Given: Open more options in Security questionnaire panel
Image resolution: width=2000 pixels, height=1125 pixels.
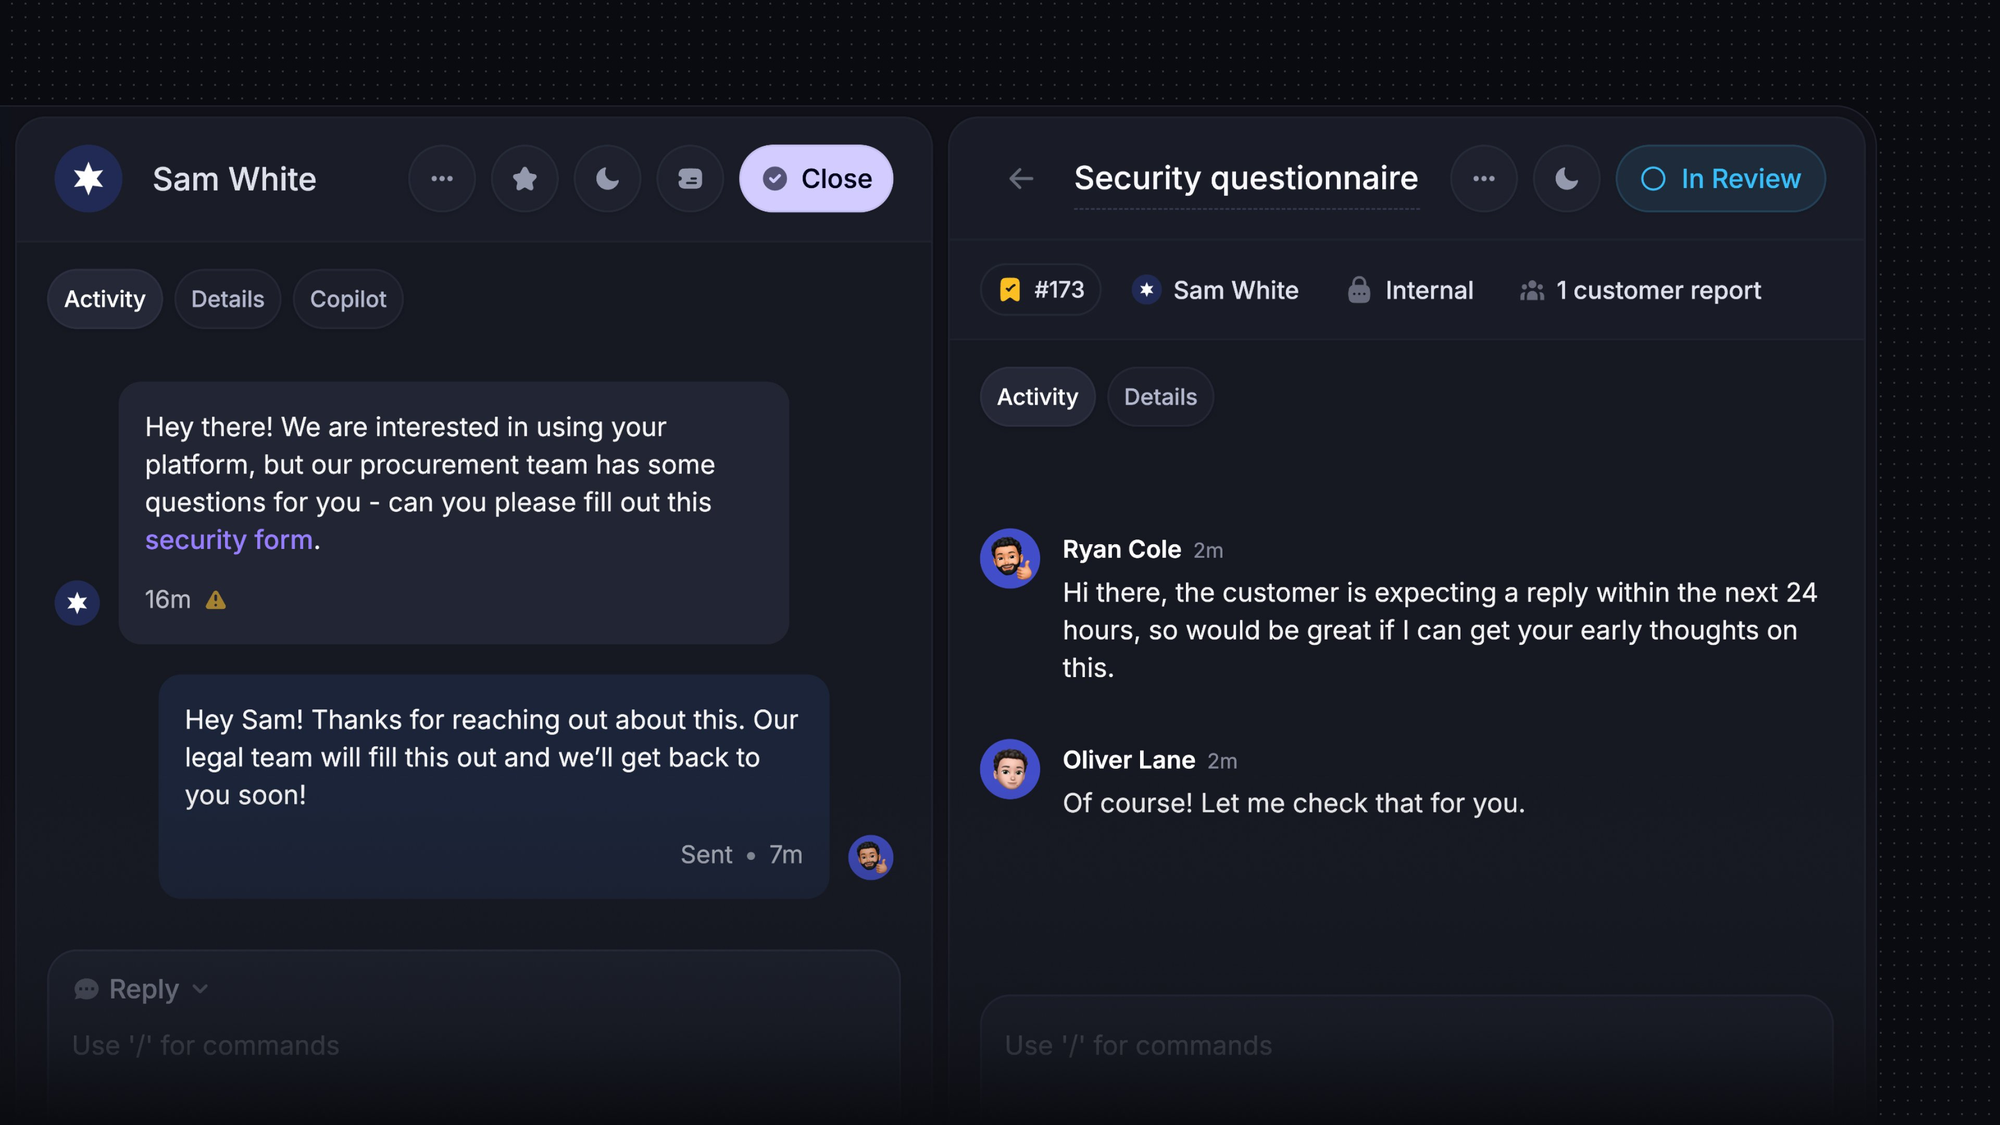Looking at the screenshot, I should (x=1484, y=179).
